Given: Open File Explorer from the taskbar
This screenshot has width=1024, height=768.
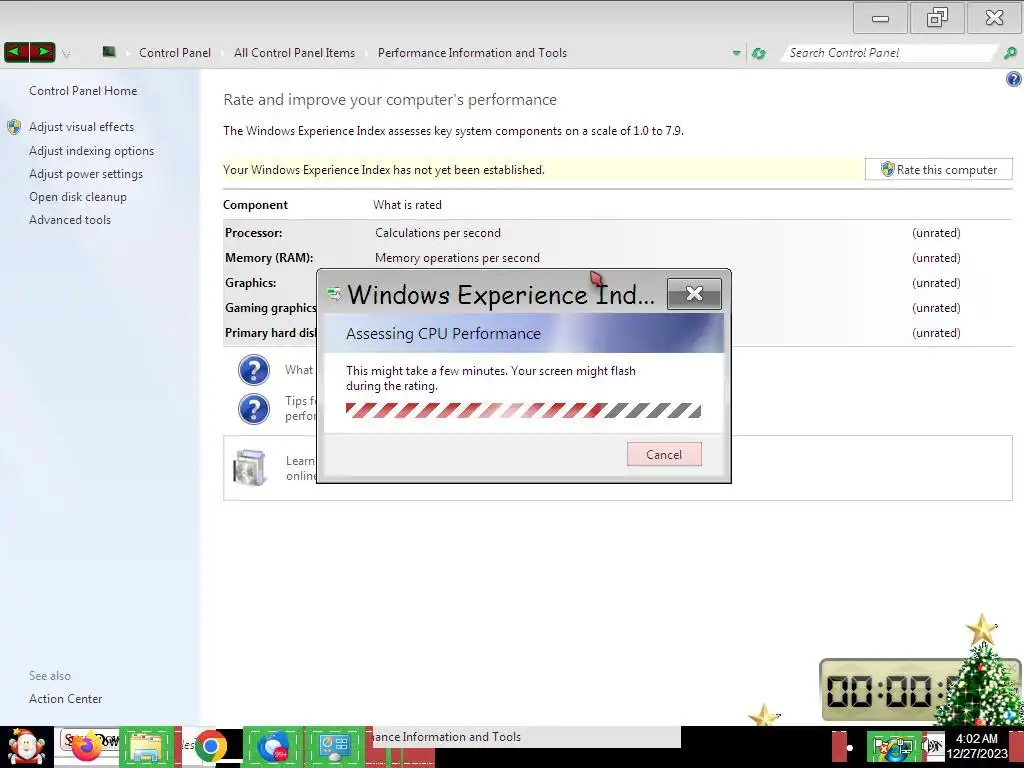Looking at the screenshot, I should (x=146, y=748).
